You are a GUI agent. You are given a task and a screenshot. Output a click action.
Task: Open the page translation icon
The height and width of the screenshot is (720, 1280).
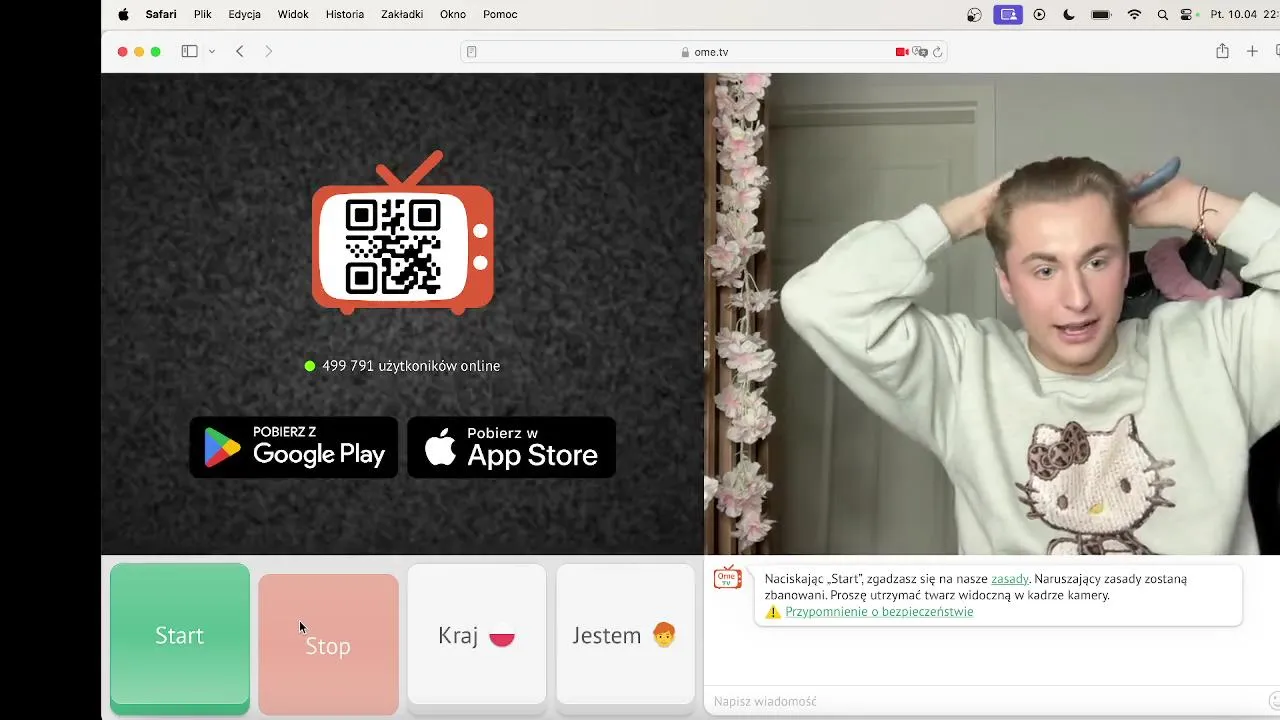(x=920, y=52)
